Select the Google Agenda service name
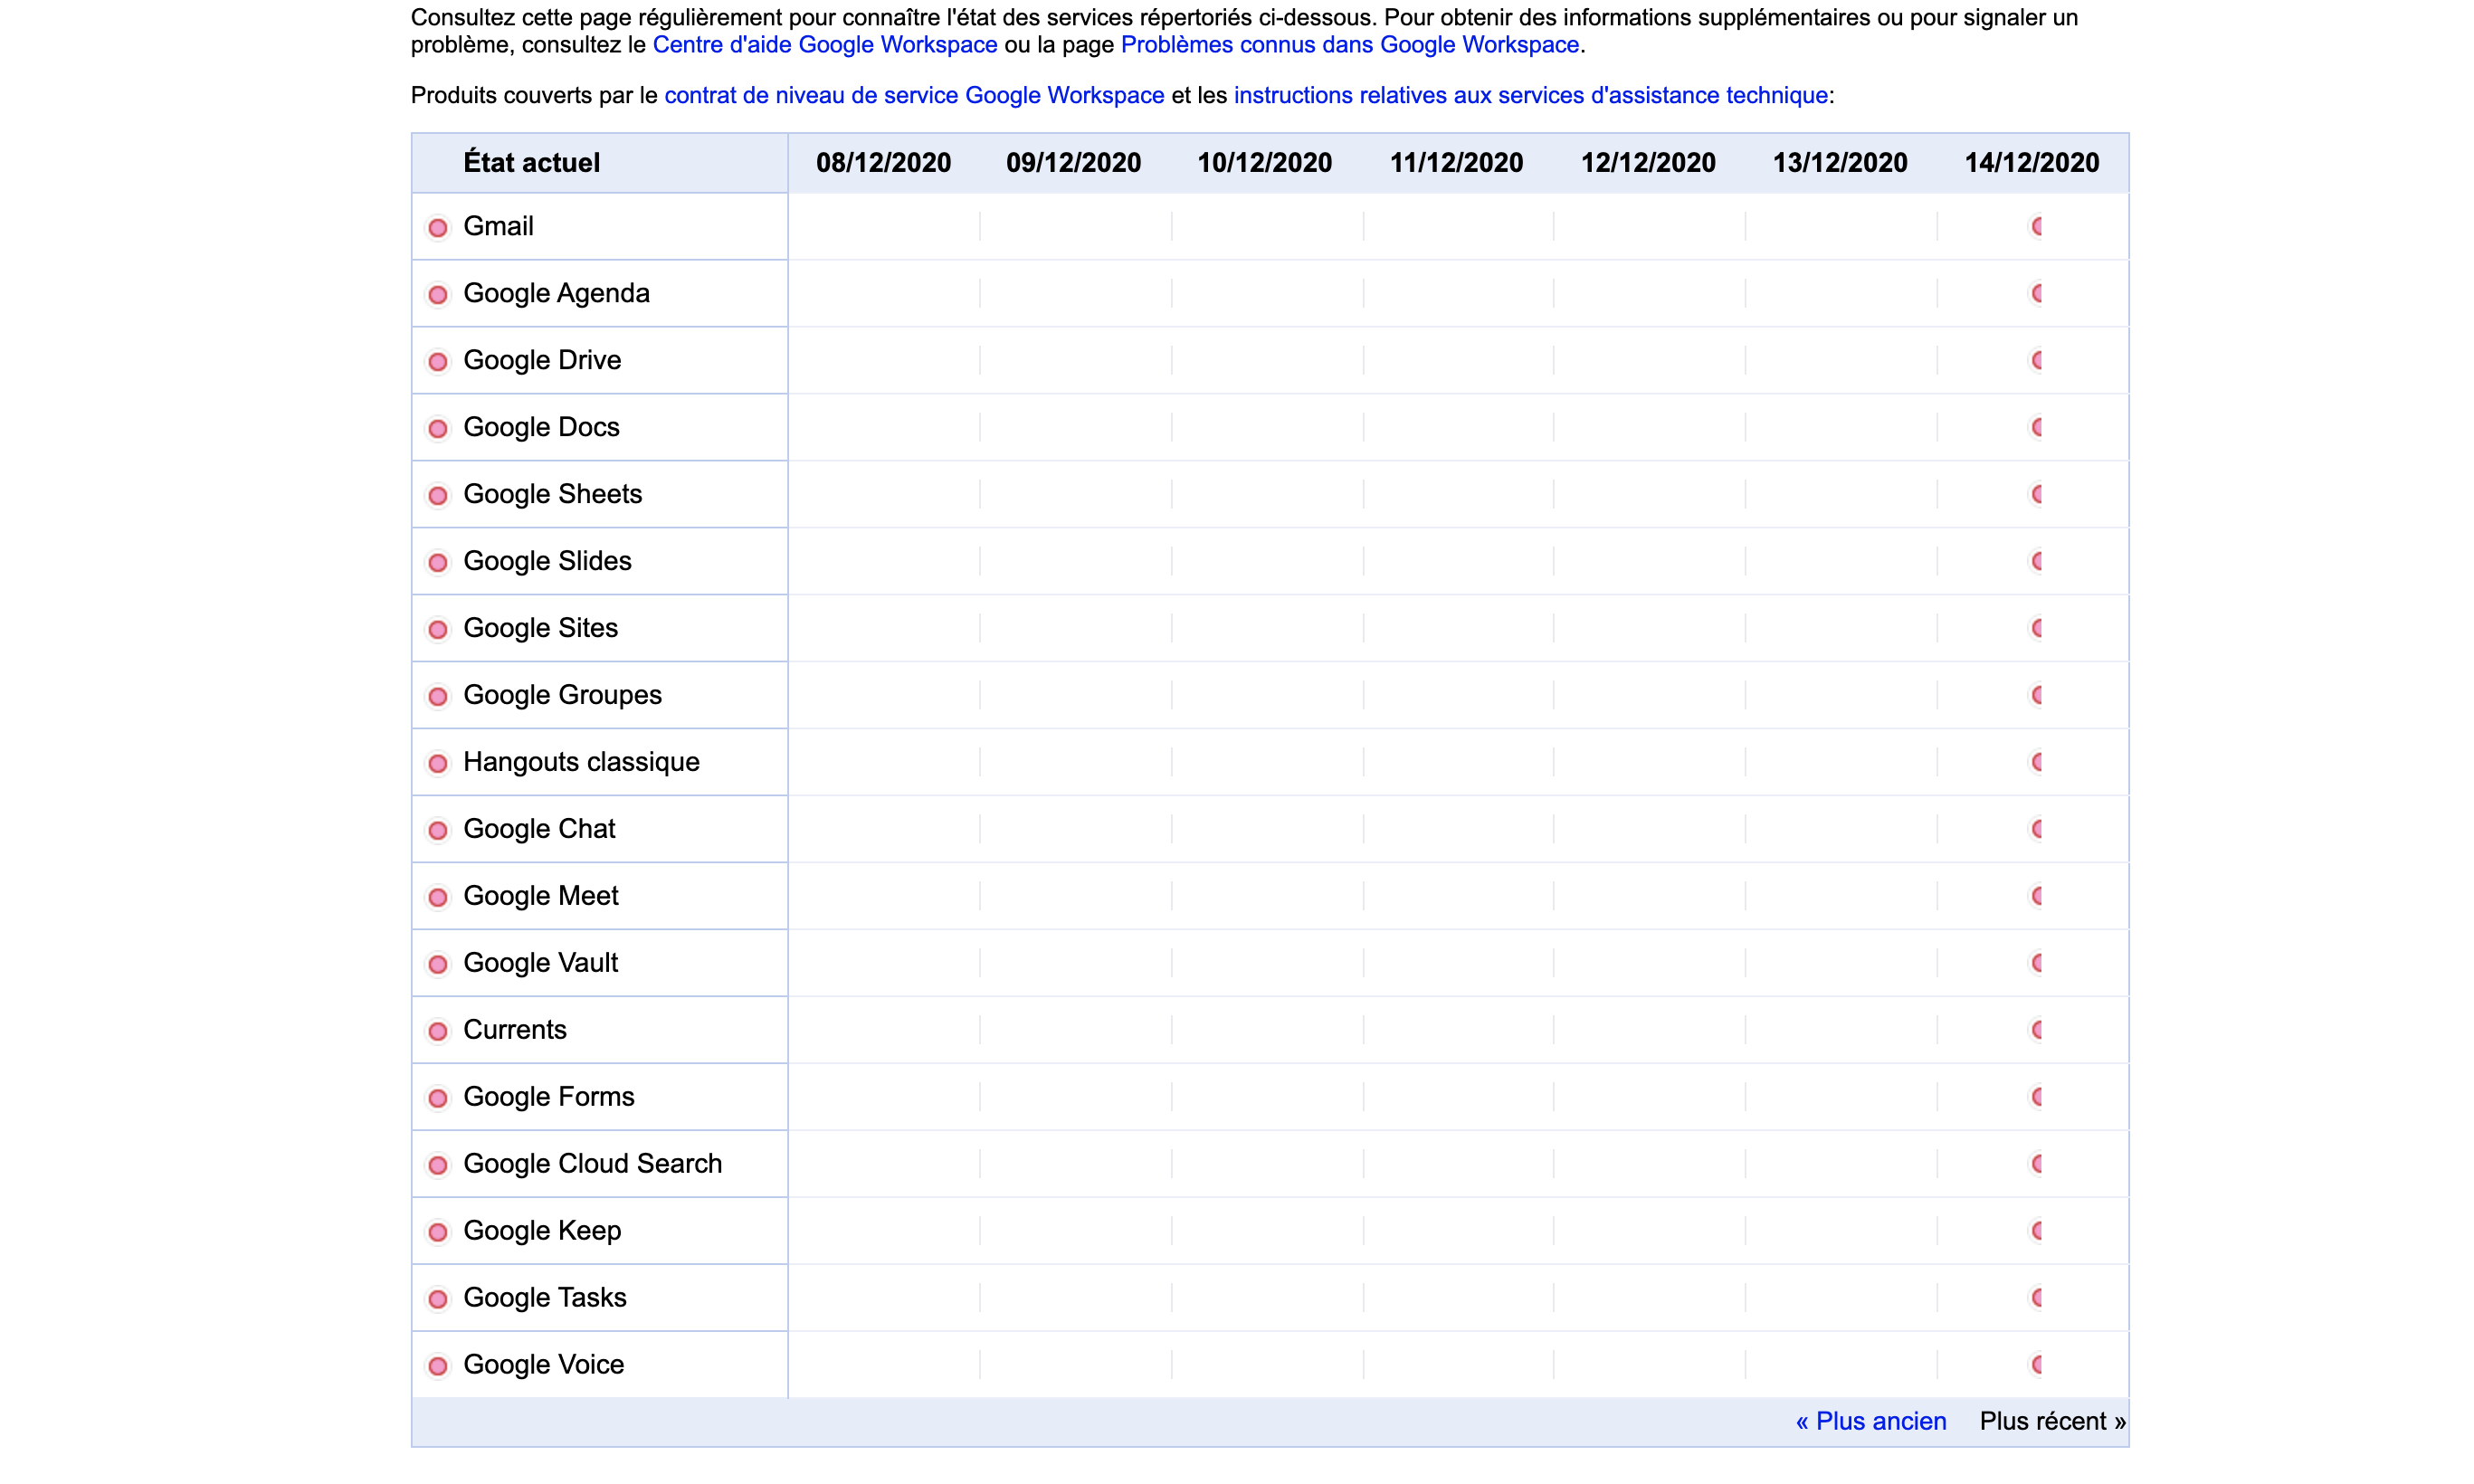This screenshot has width=2474, height=1484. (x=557, y=294)
